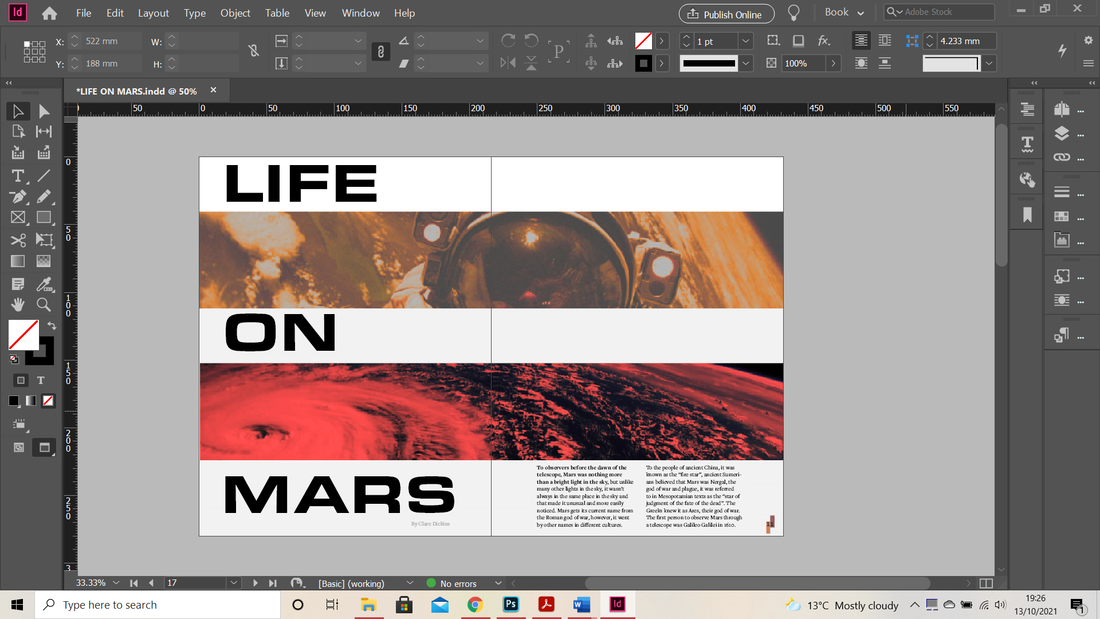The height and width of the screenshot is (619, 1100).
Task: Select the Type tool
Action: [18, 175]
